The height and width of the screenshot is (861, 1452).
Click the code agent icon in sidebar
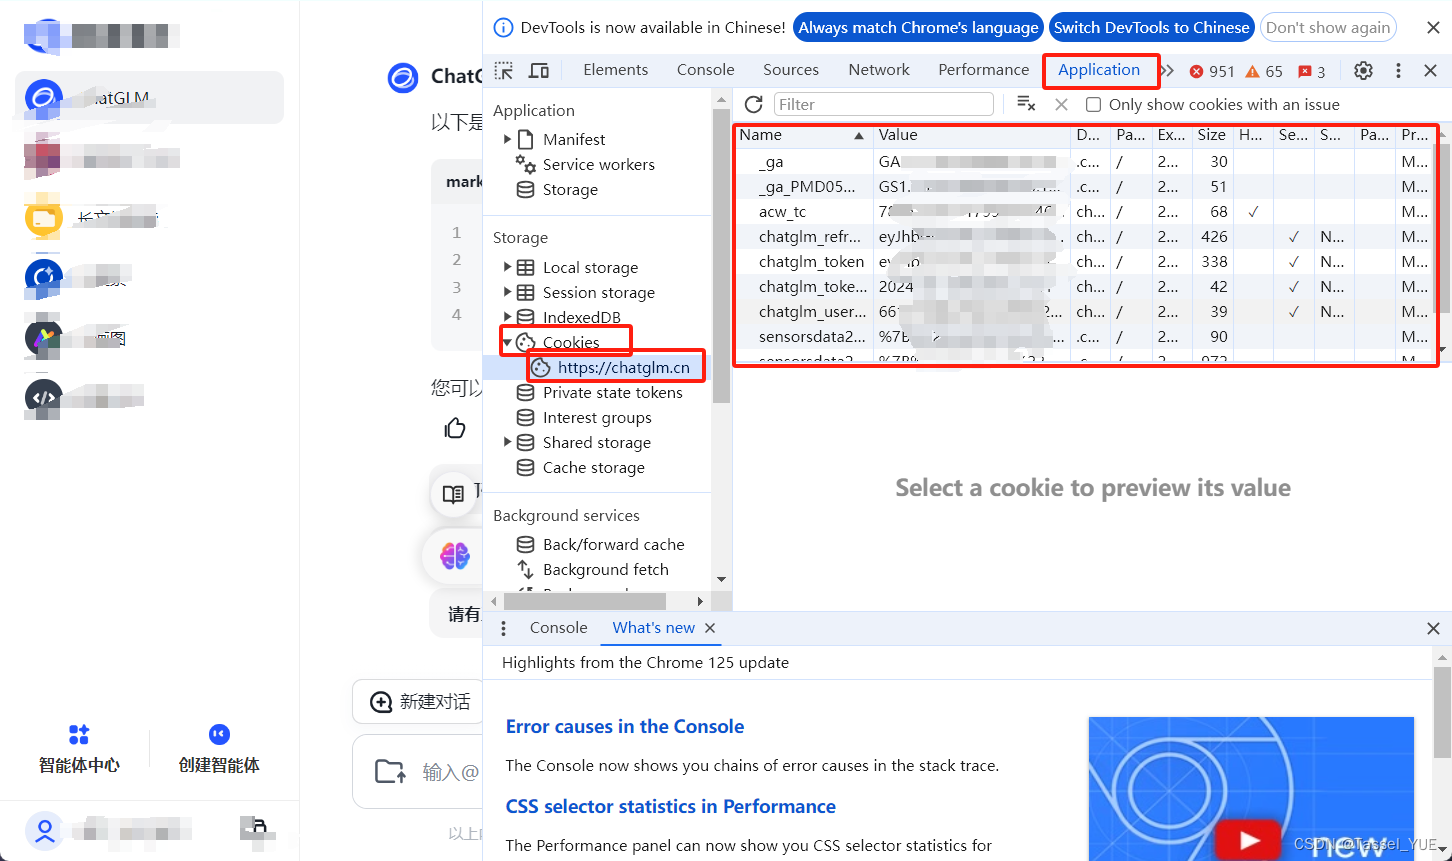pyautogui.click(x=44, y=398)
